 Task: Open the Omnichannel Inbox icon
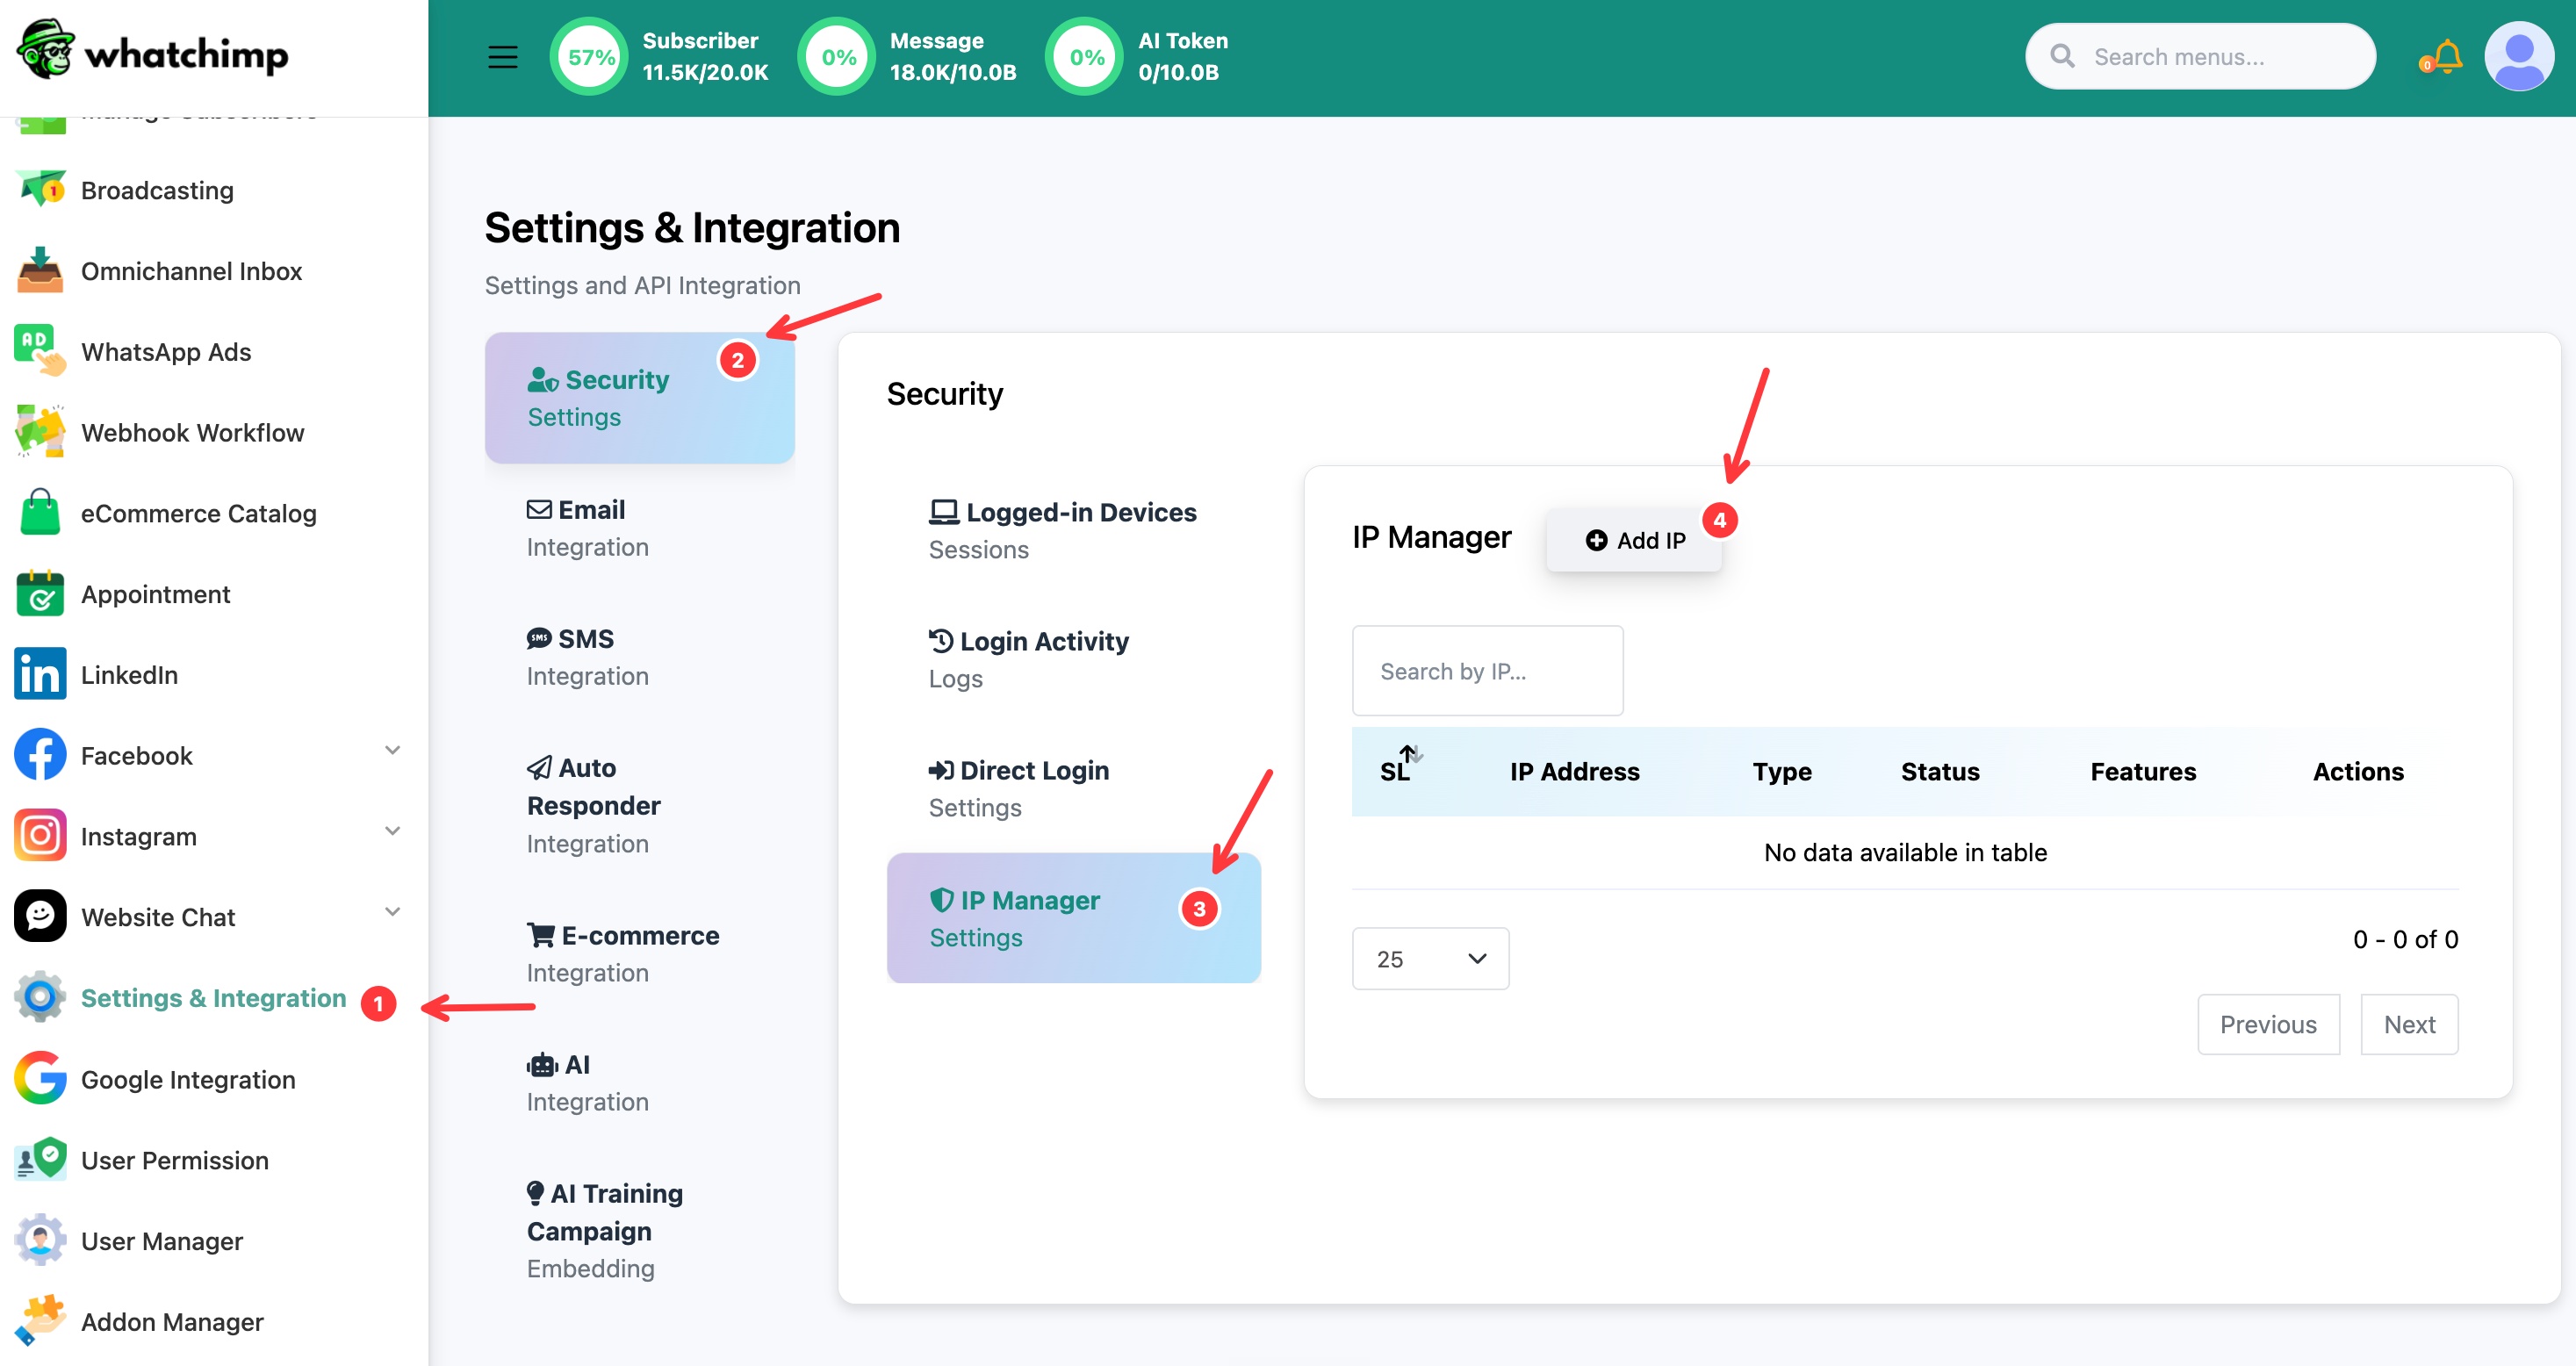[x=40, y=271]
